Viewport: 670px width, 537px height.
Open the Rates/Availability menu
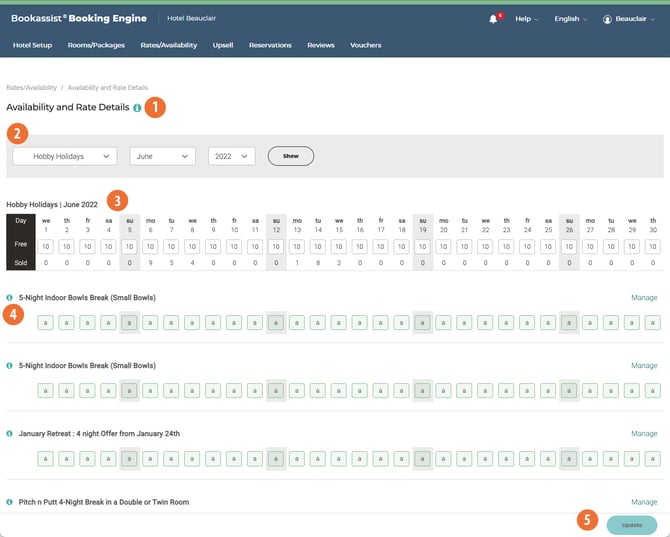pyautogui.click(x=168, y=45)
